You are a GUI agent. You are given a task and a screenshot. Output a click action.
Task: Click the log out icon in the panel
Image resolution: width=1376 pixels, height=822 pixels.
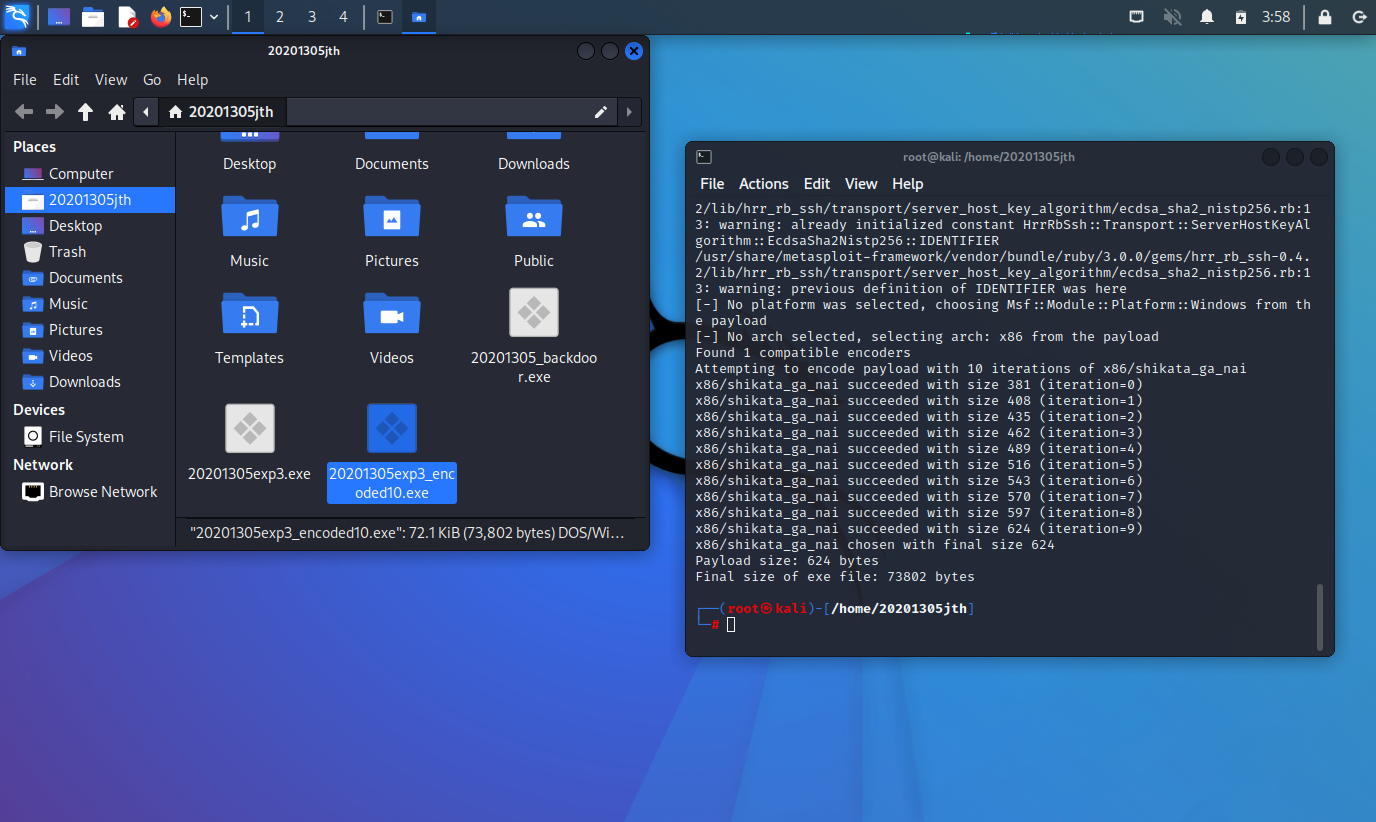click(x=1359, y=17)
